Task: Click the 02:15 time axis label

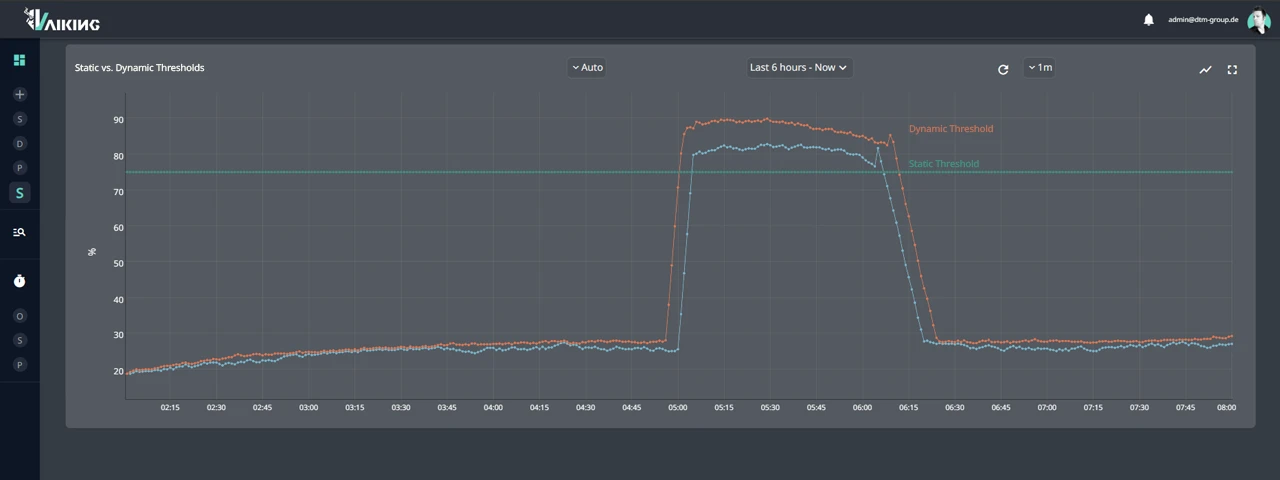Action: pyautogui.click(x=170, y=408)
